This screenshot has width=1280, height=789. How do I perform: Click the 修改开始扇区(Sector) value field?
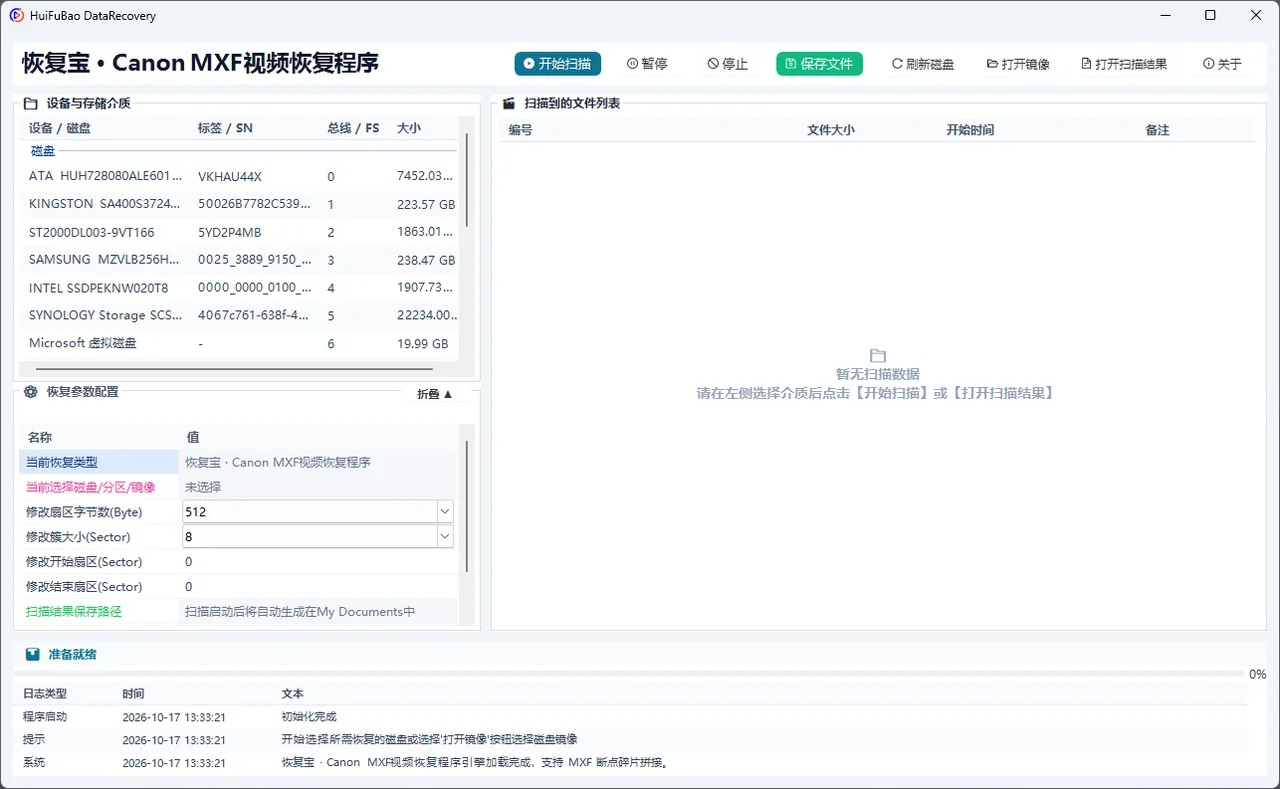coord(319,562)
